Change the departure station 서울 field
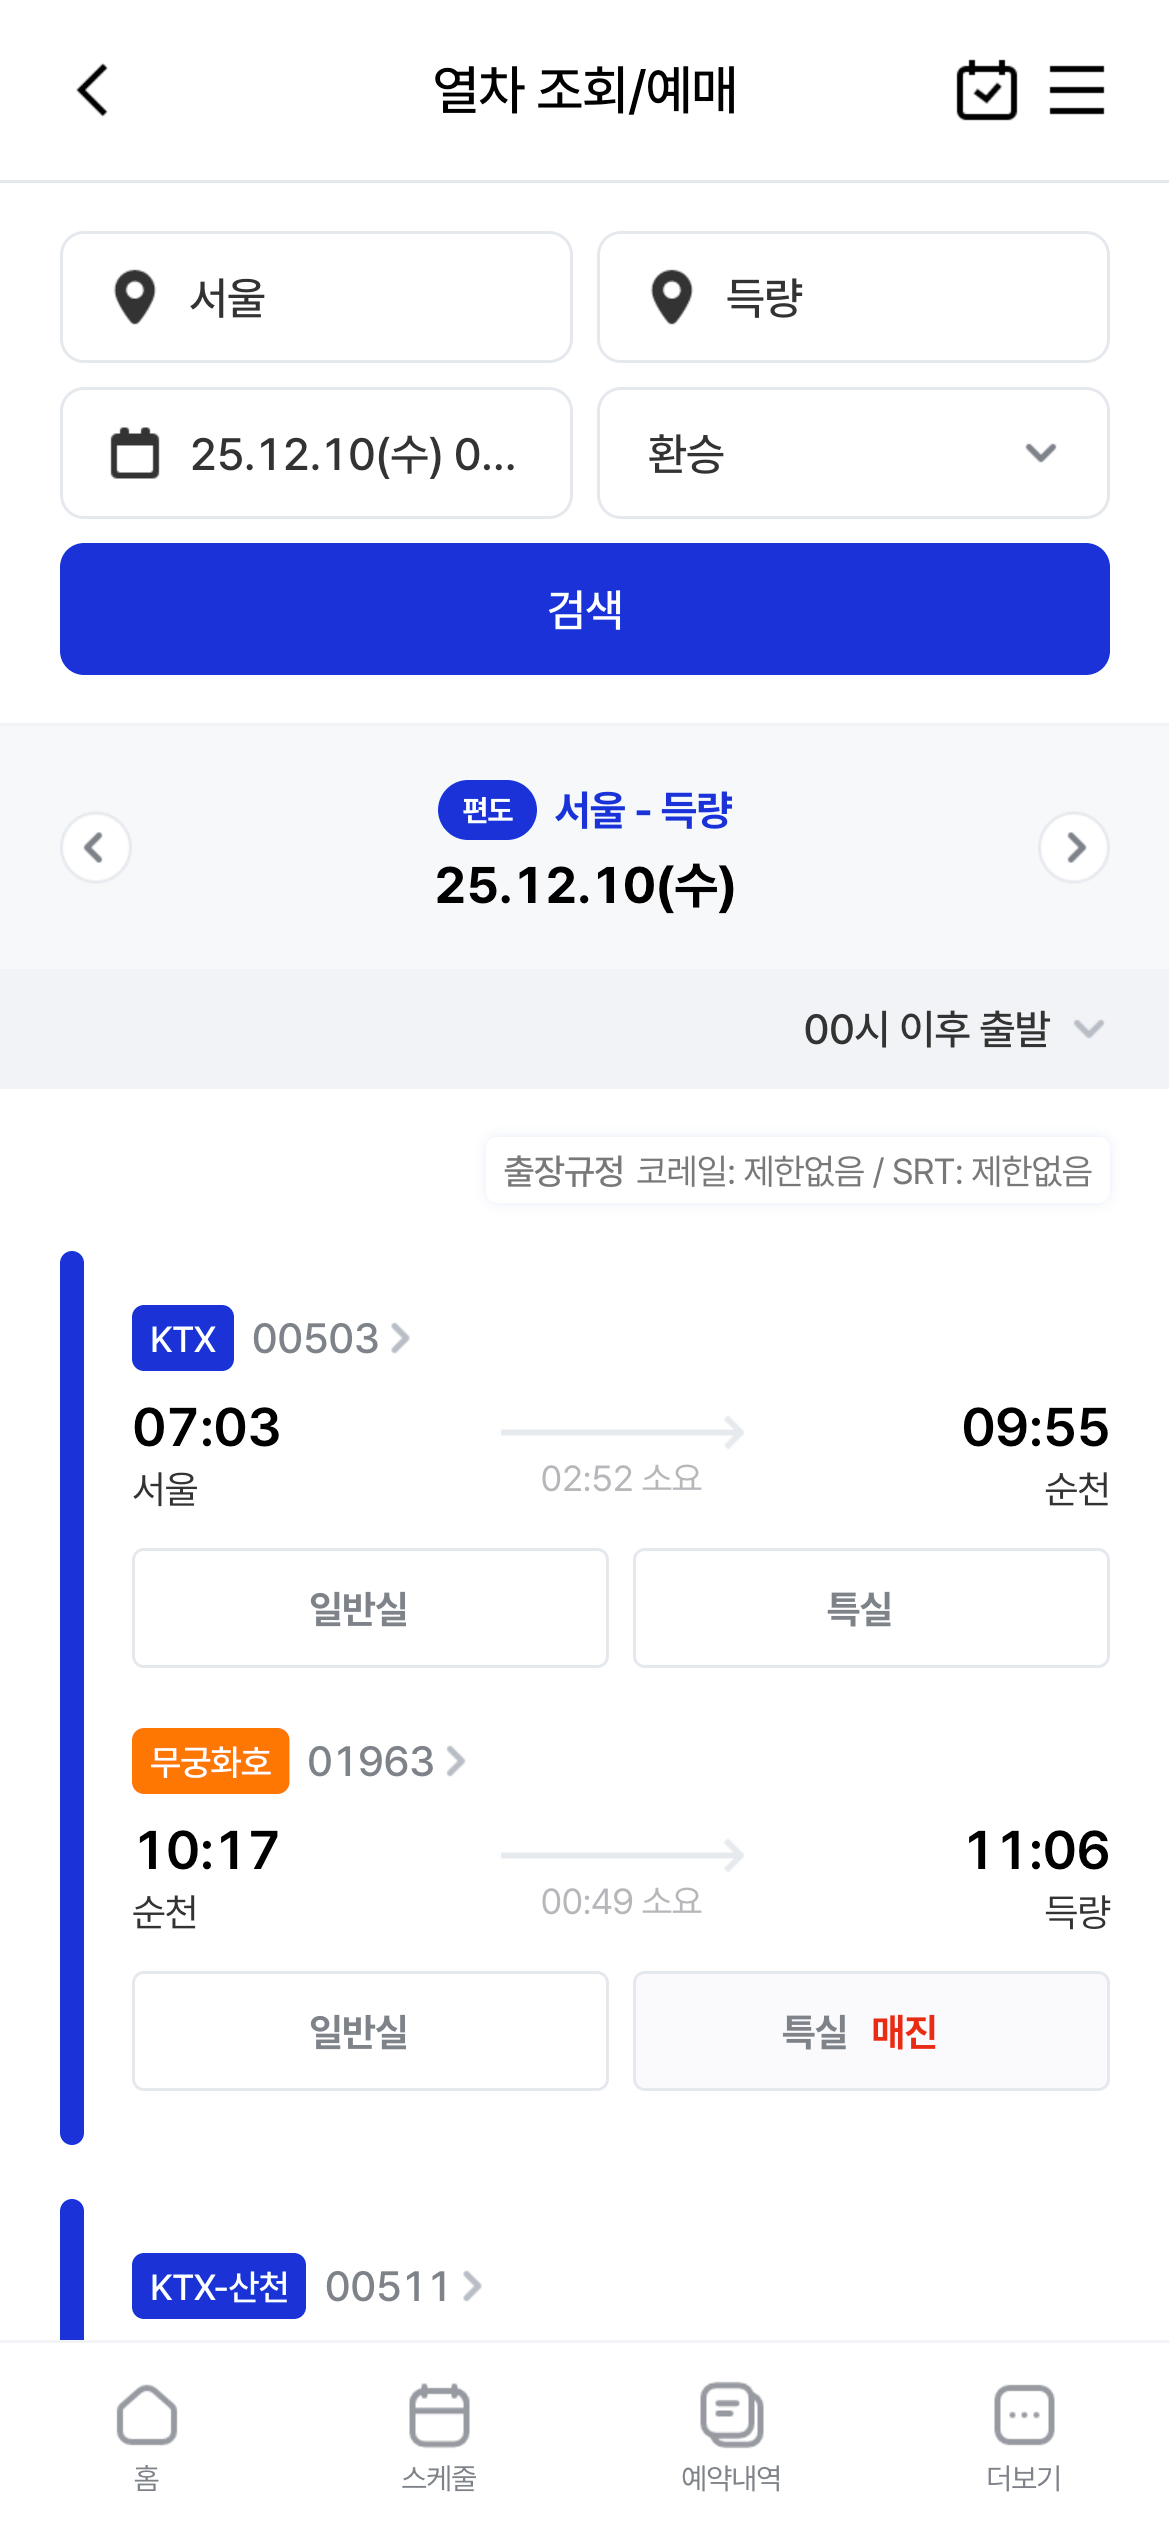The height and width of the screenshot is (2531, 1169). point(316,297)
